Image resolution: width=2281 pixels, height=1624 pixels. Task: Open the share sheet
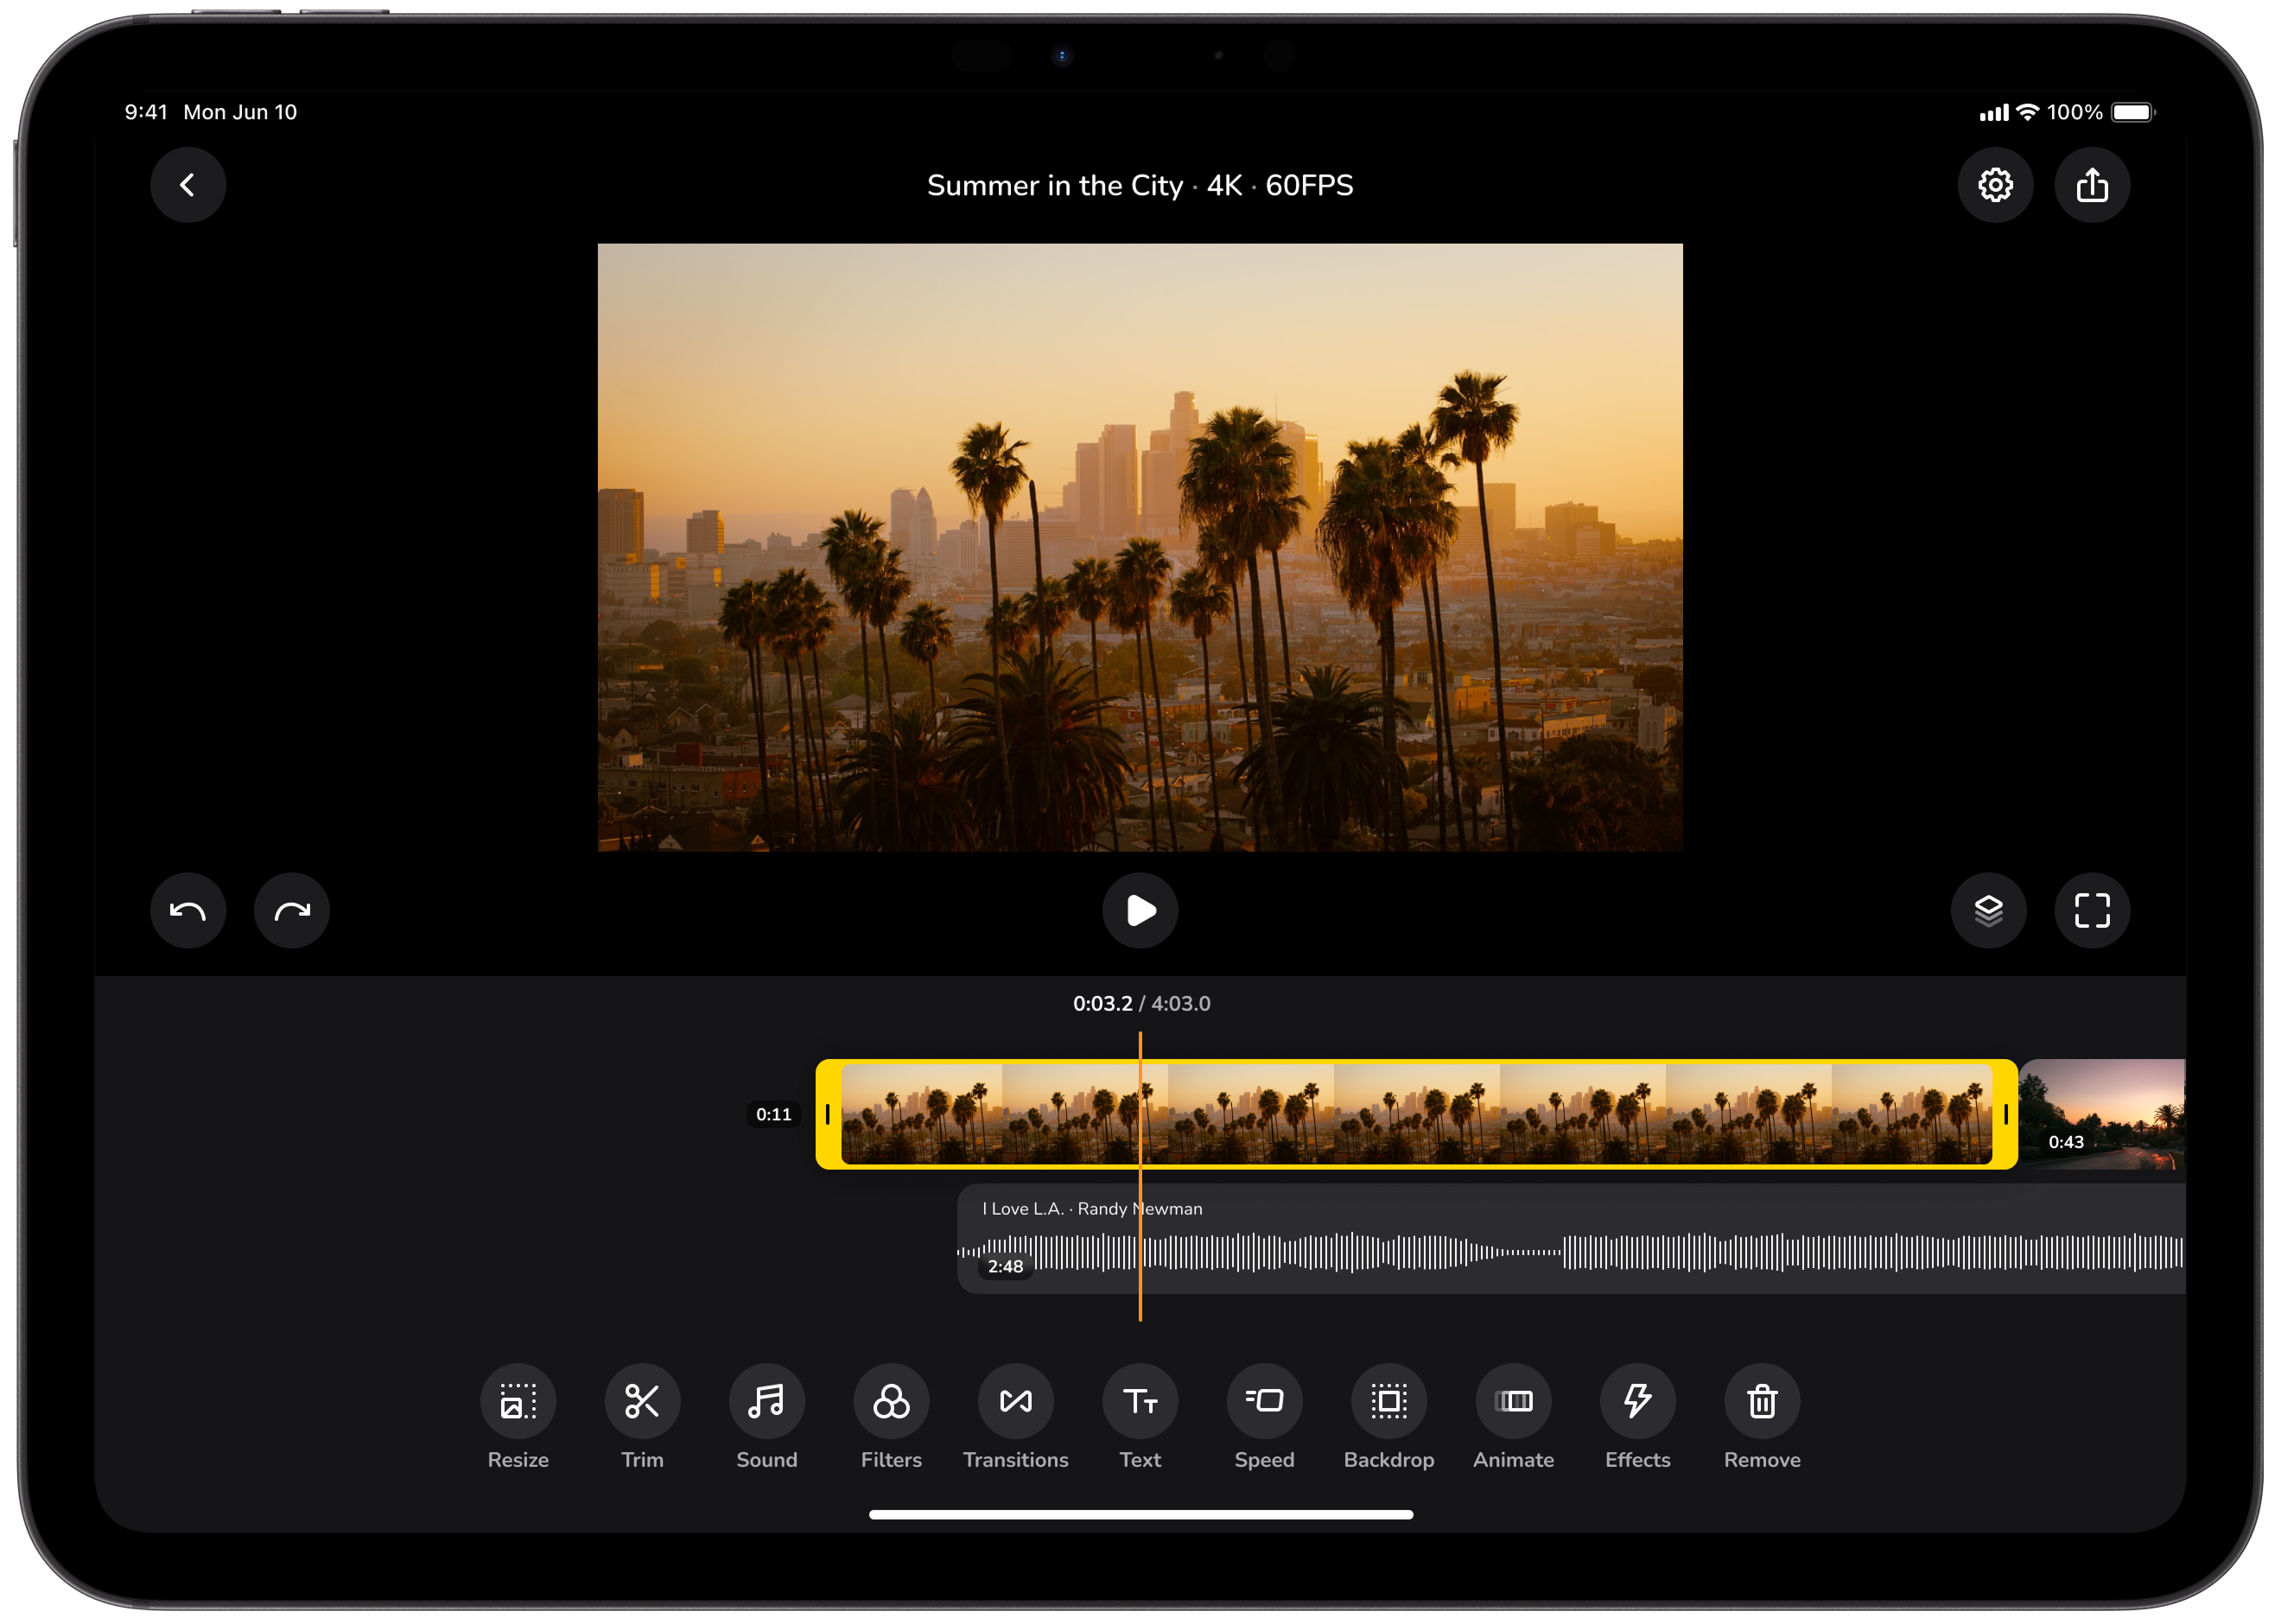click(2092, 185)
